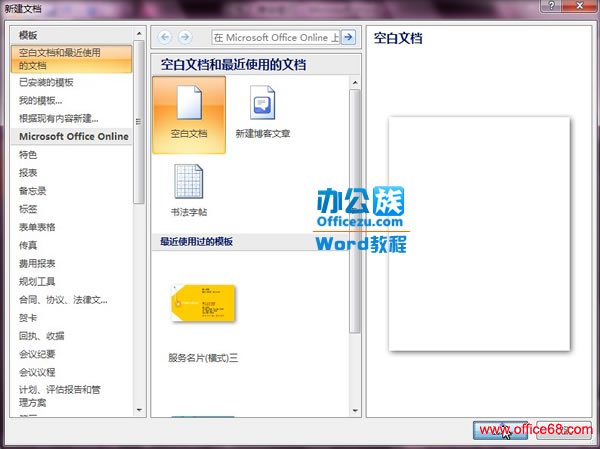Close the 新建文档 dialog
Screen dimensions: 600x449
coord(579,5)
